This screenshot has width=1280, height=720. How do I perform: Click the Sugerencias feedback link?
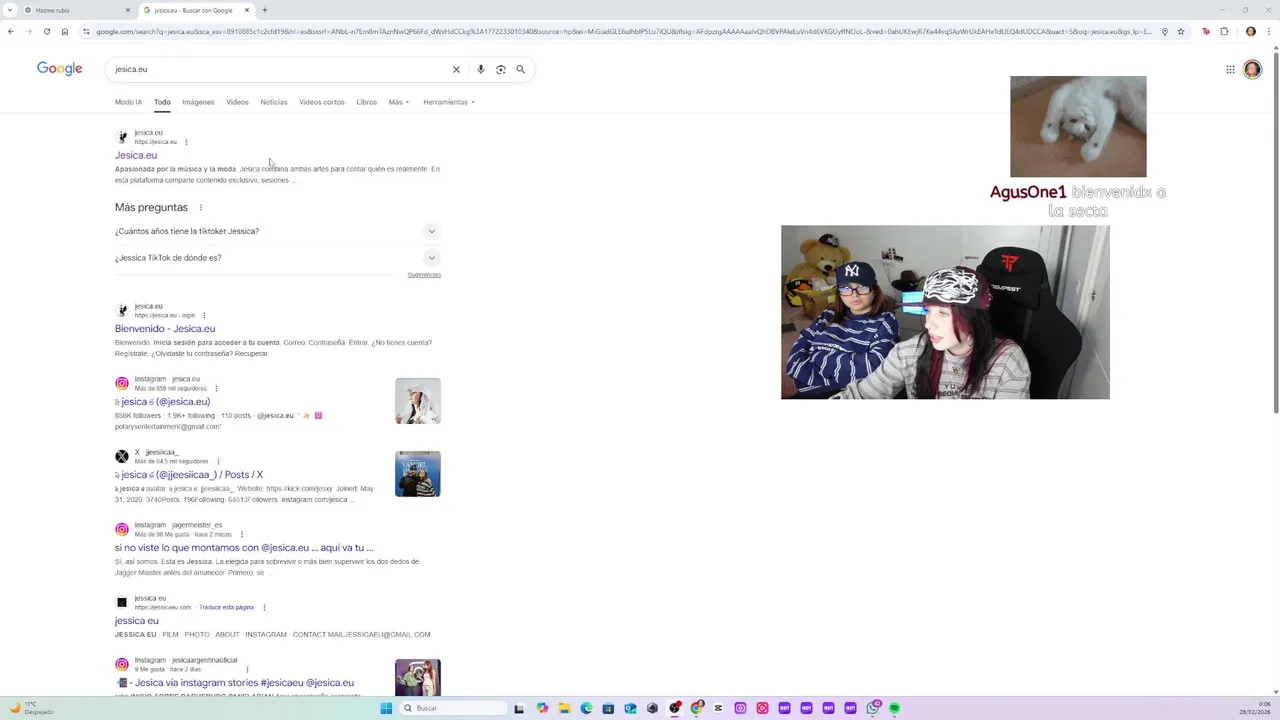tap(424, 275)
